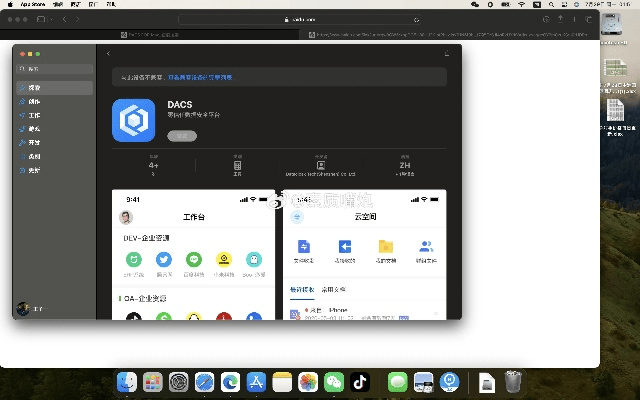The image size is (640, 400).
Task: Open TikTok from the Dock
Action: pyautogui.click(x=360, y=382)
